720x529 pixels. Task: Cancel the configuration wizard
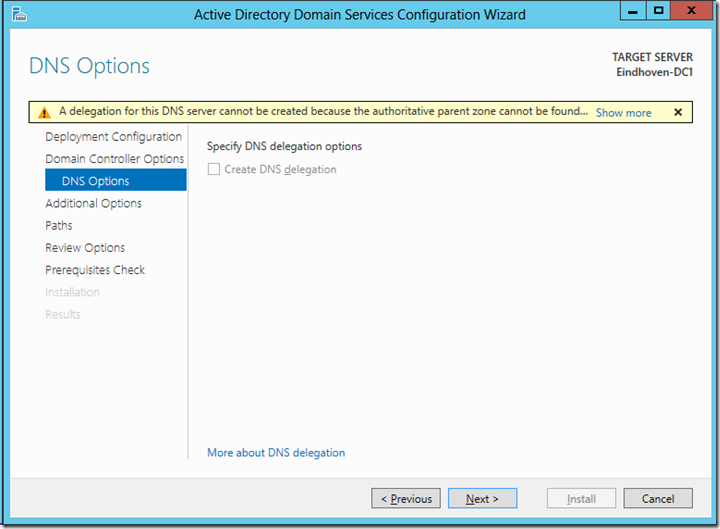(x=658, y=498)
